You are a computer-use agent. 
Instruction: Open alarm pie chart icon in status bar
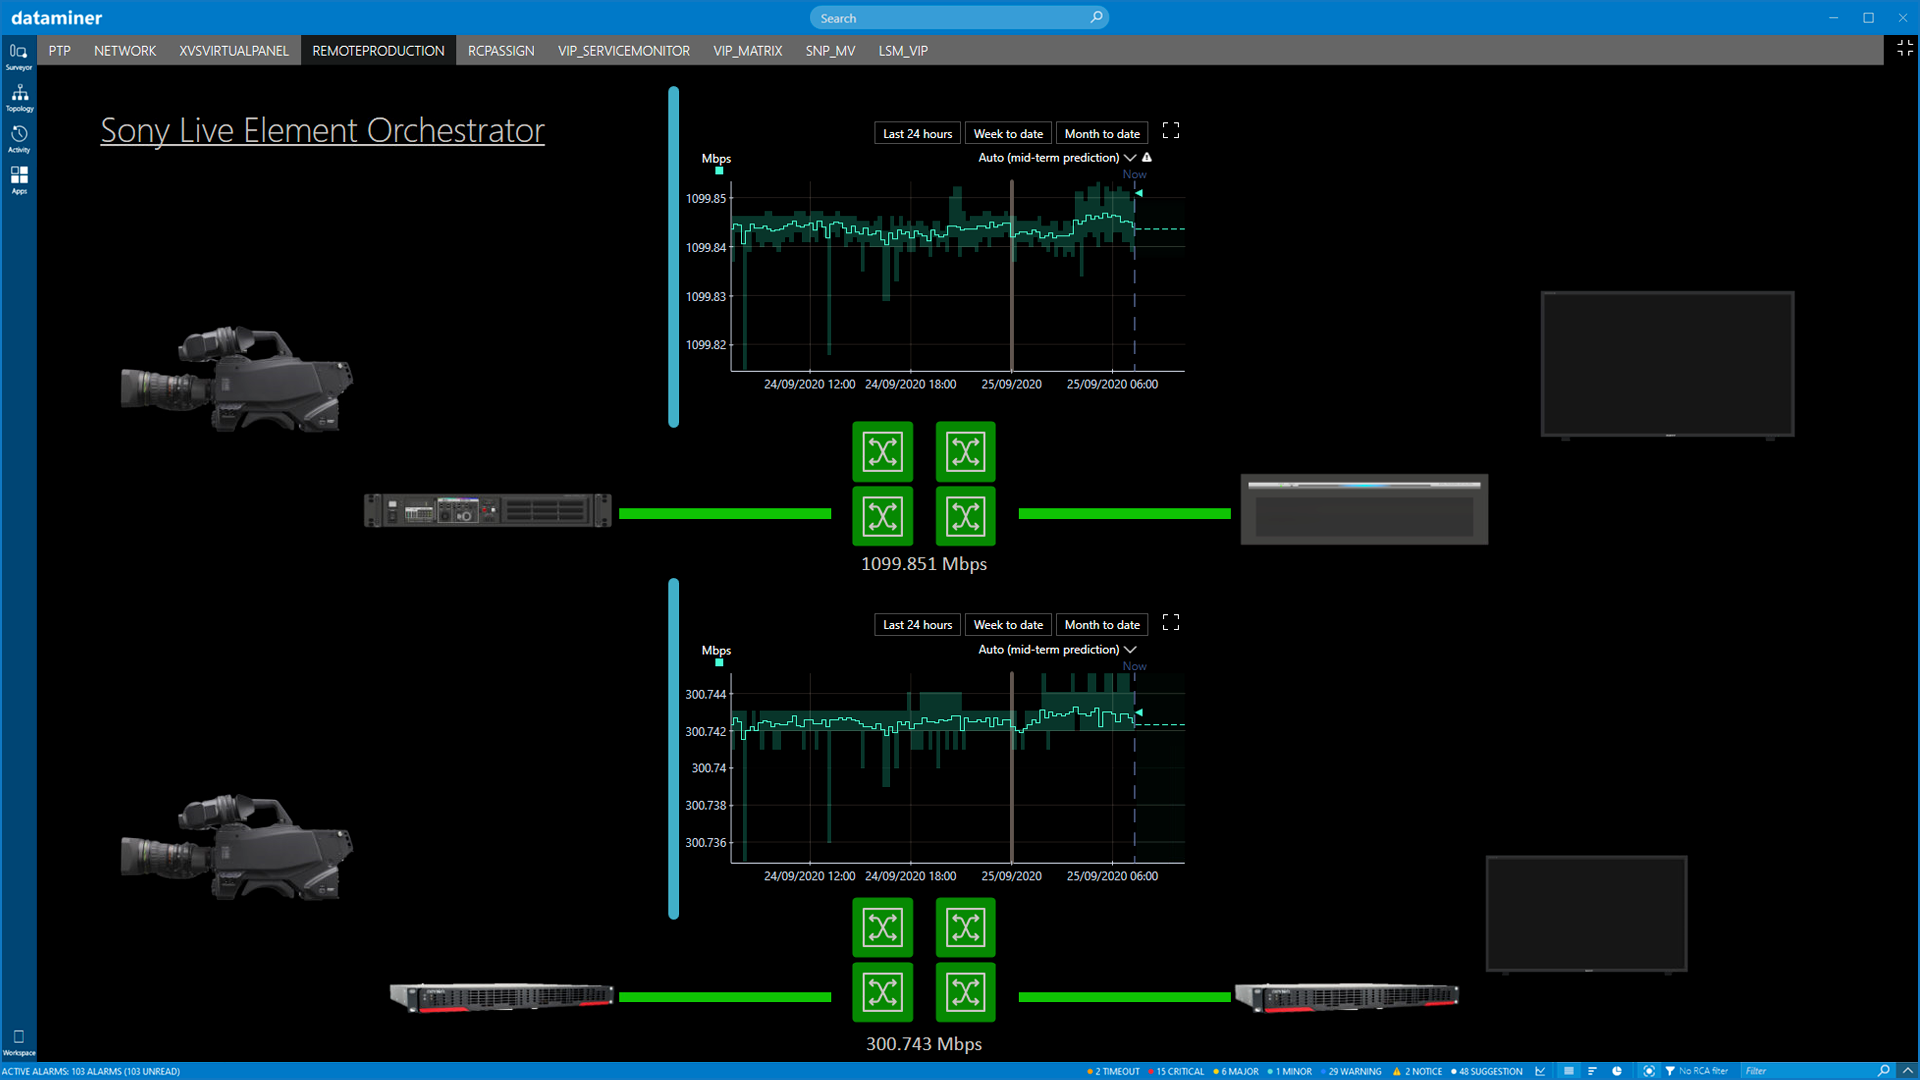coord(1617,1071)
